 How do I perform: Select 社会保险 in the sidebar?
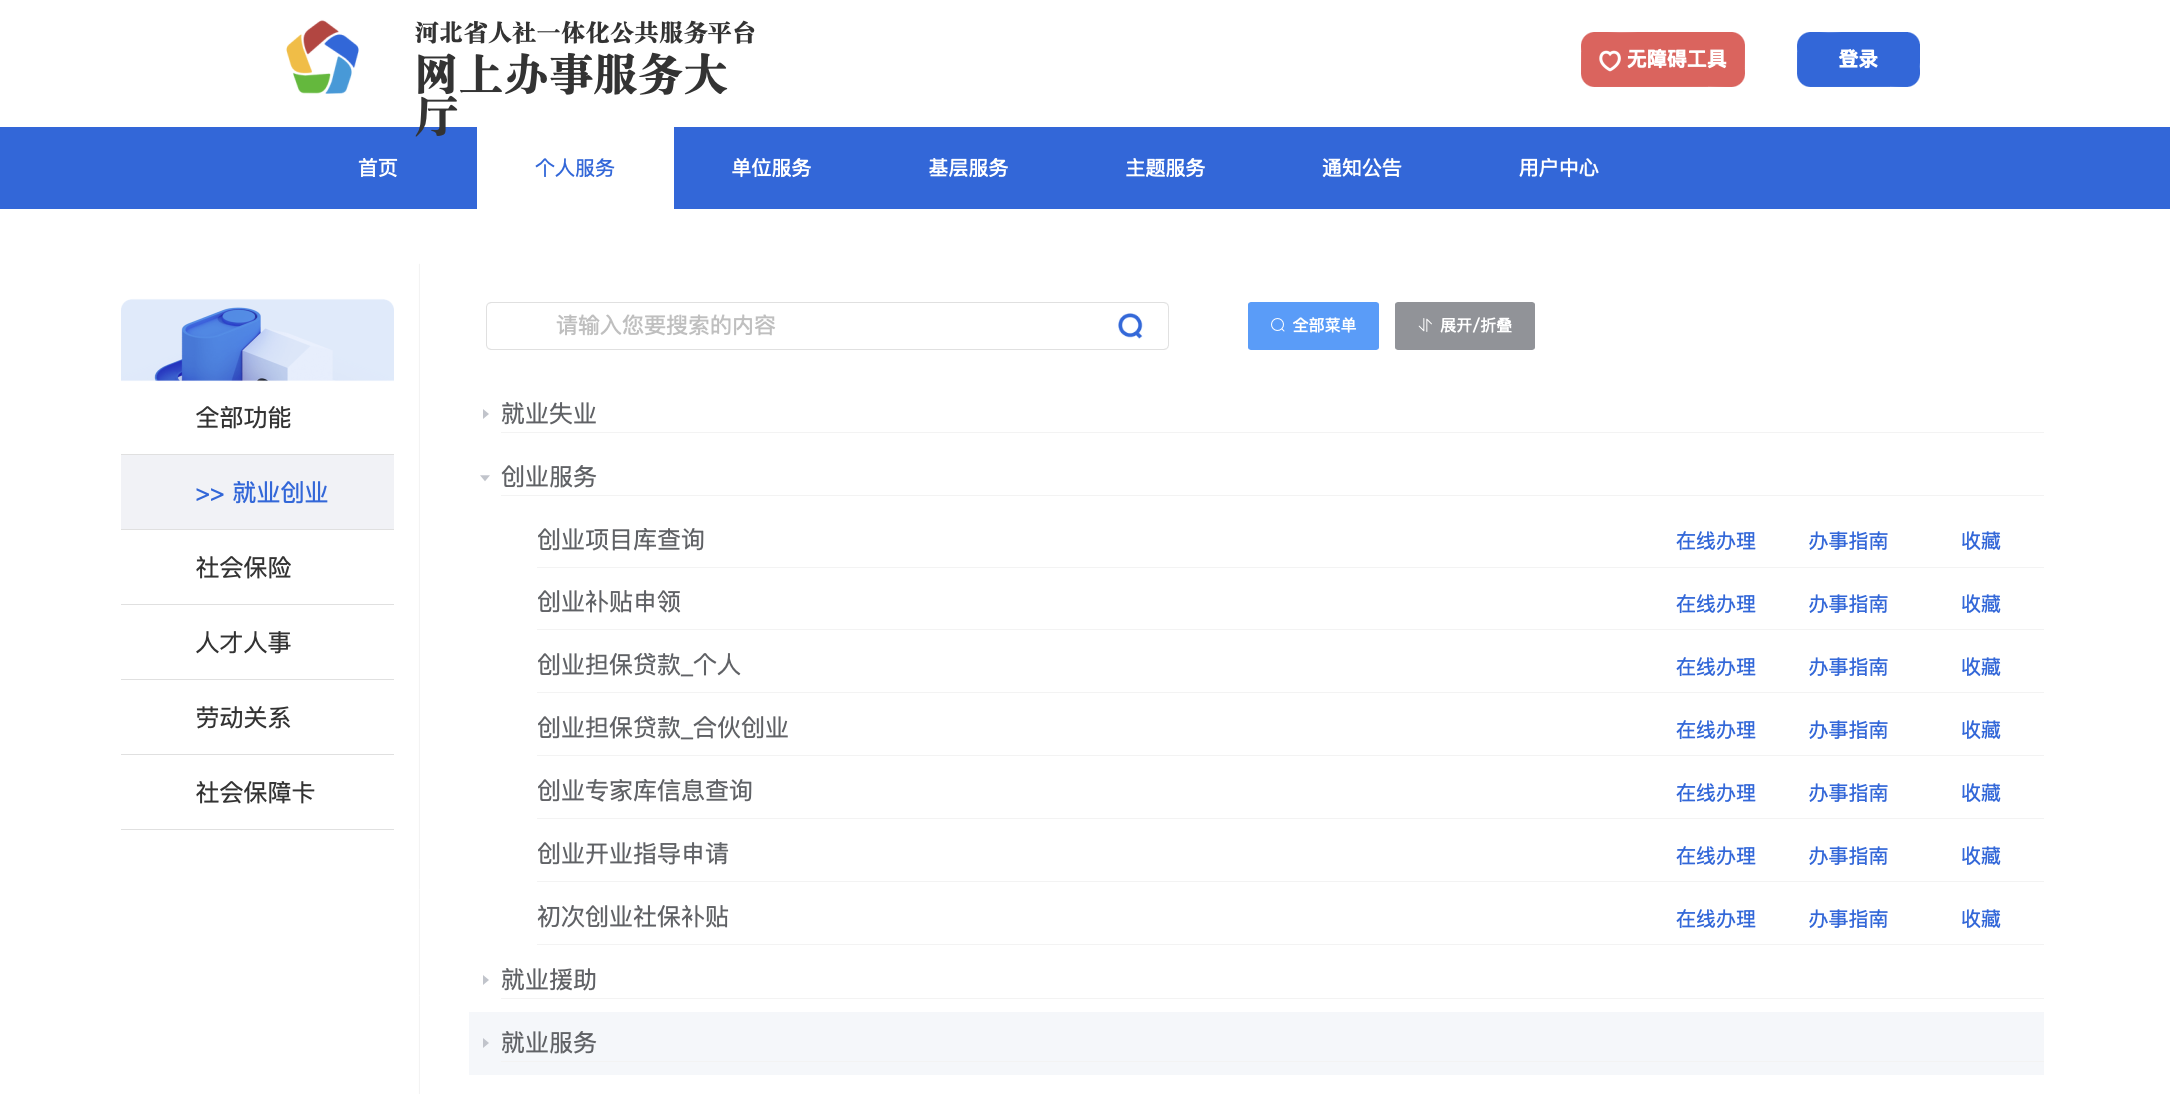[243, 568]
